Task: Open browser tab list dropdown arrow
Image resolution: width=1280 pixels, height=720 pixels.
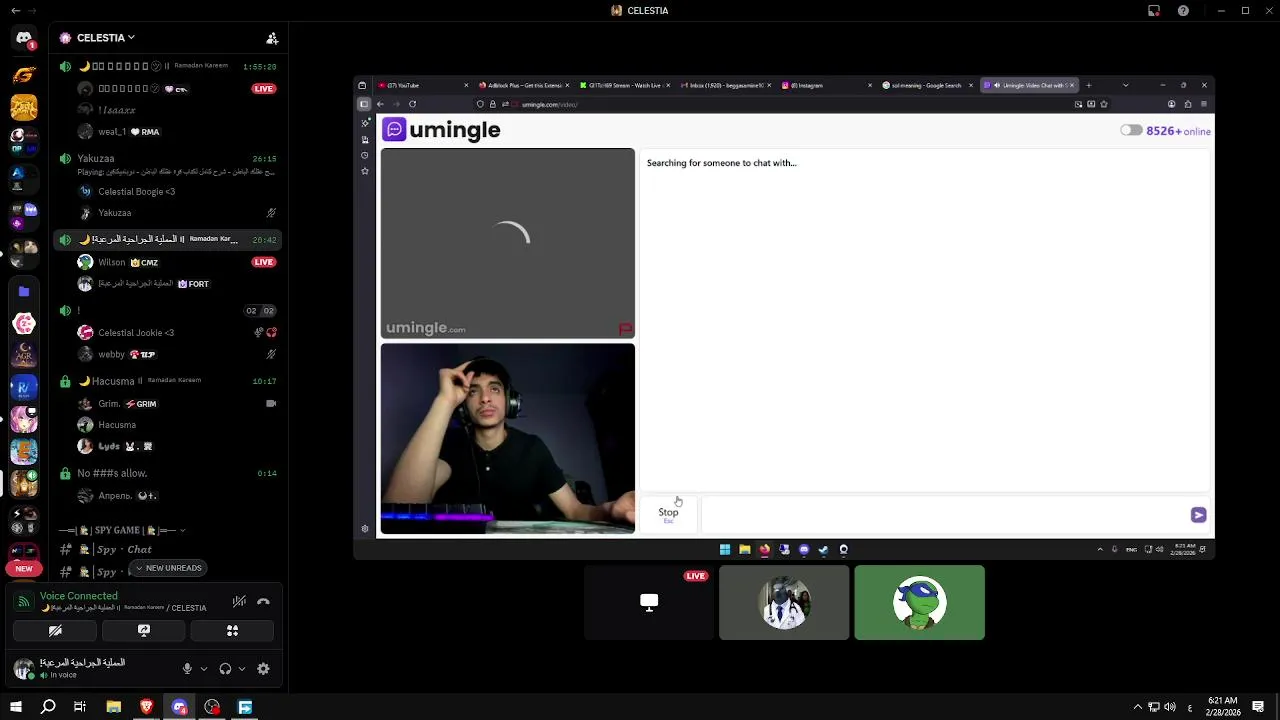Action: (1125, 85)
